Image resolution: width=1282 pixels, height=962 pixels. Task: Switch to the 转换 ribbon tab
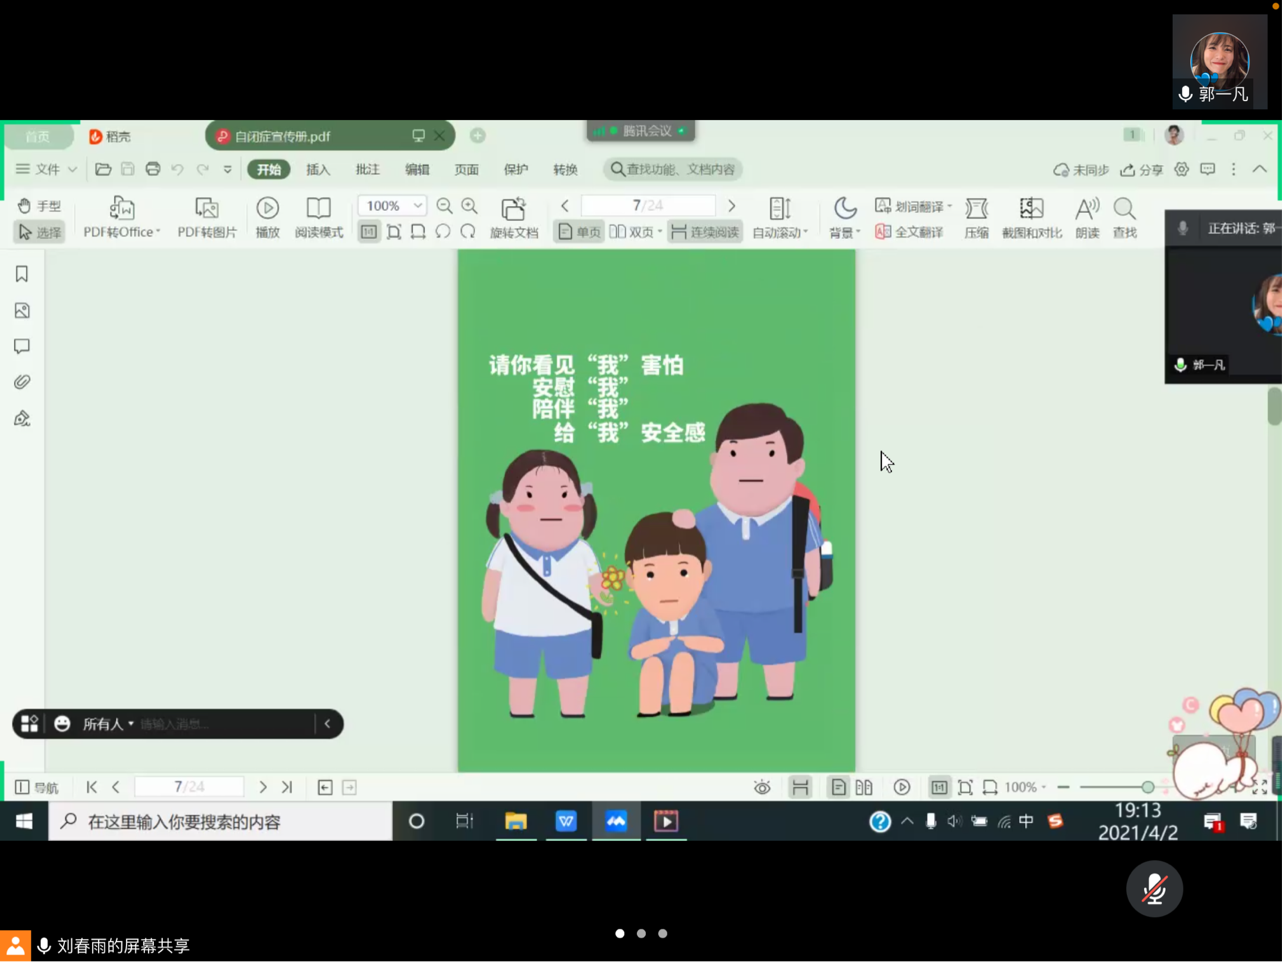coord(565,170)
